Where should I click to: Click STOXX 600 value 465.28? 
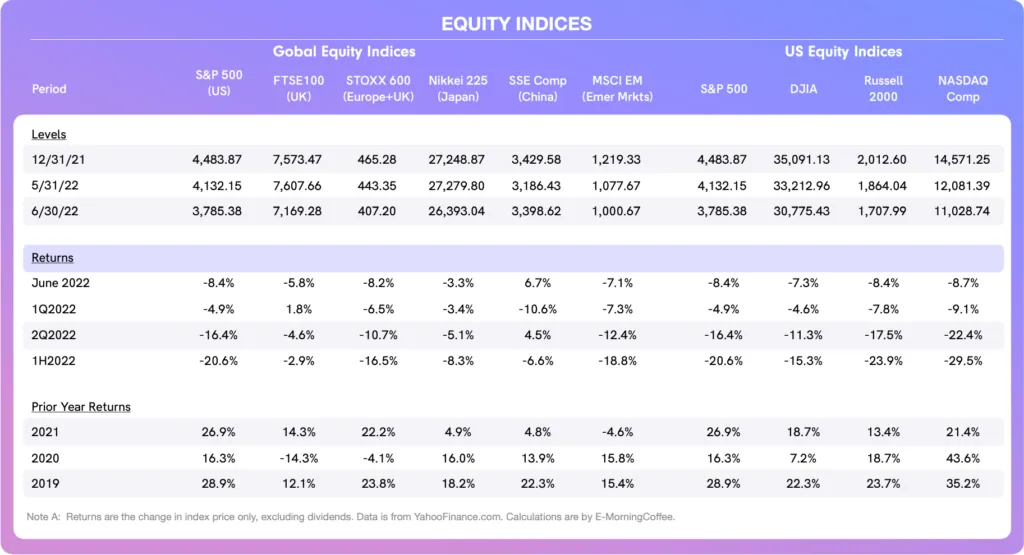[377, 159]
